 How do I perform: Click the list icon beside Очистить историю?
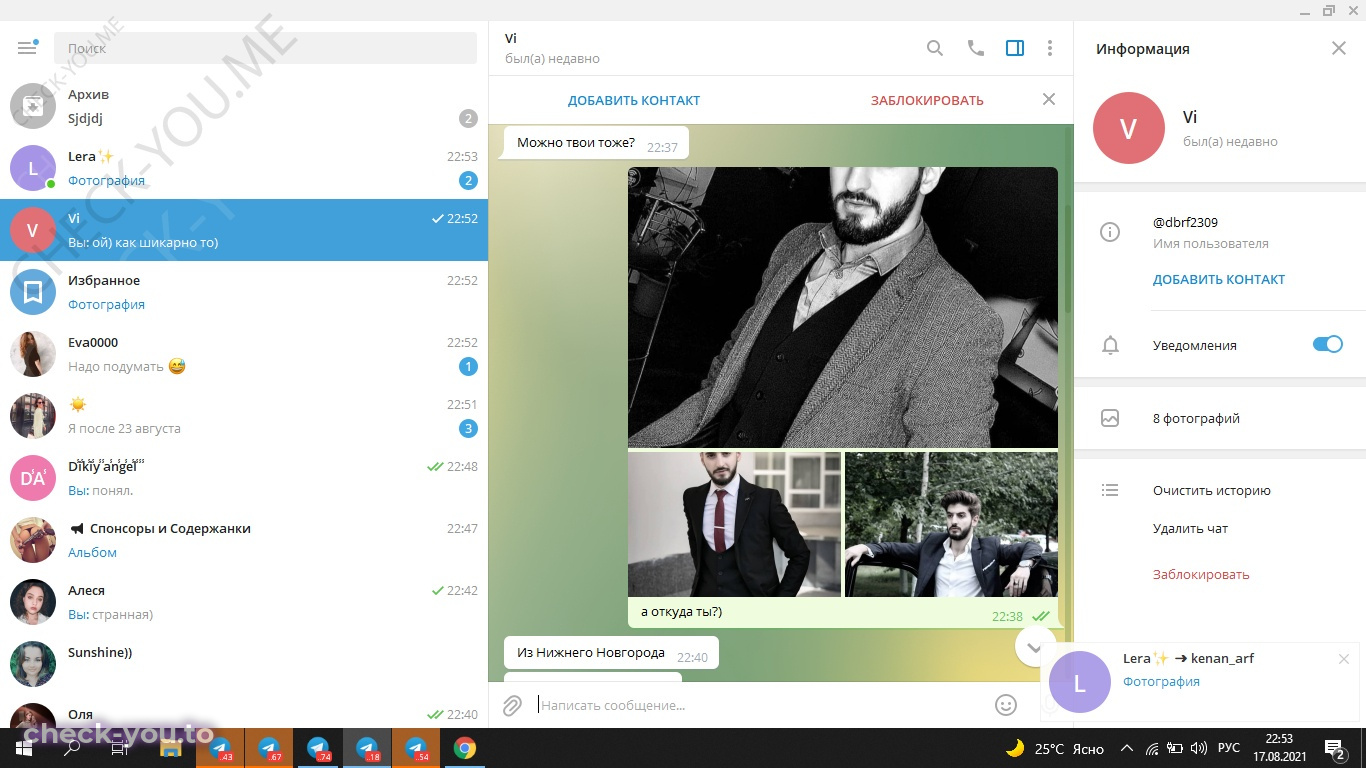1110,490
